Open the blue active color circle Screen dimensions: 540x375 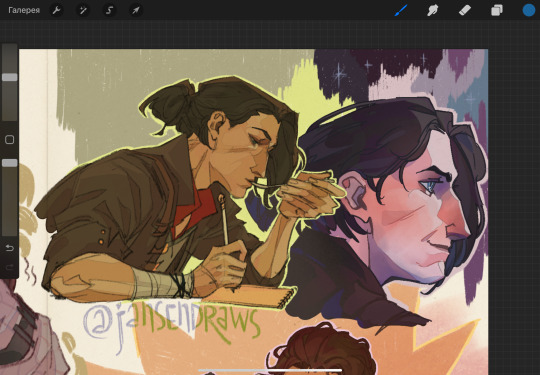click(529, 10)
